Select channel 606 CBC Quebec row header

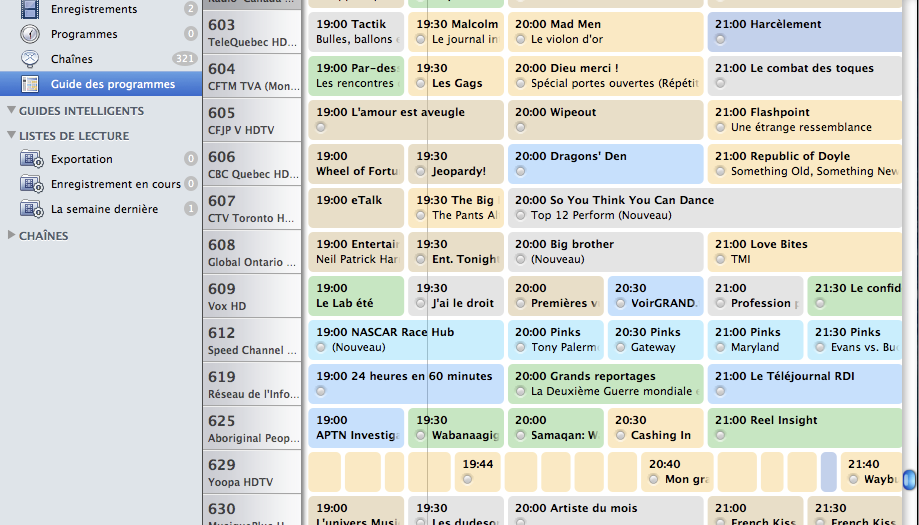[252, 164]
